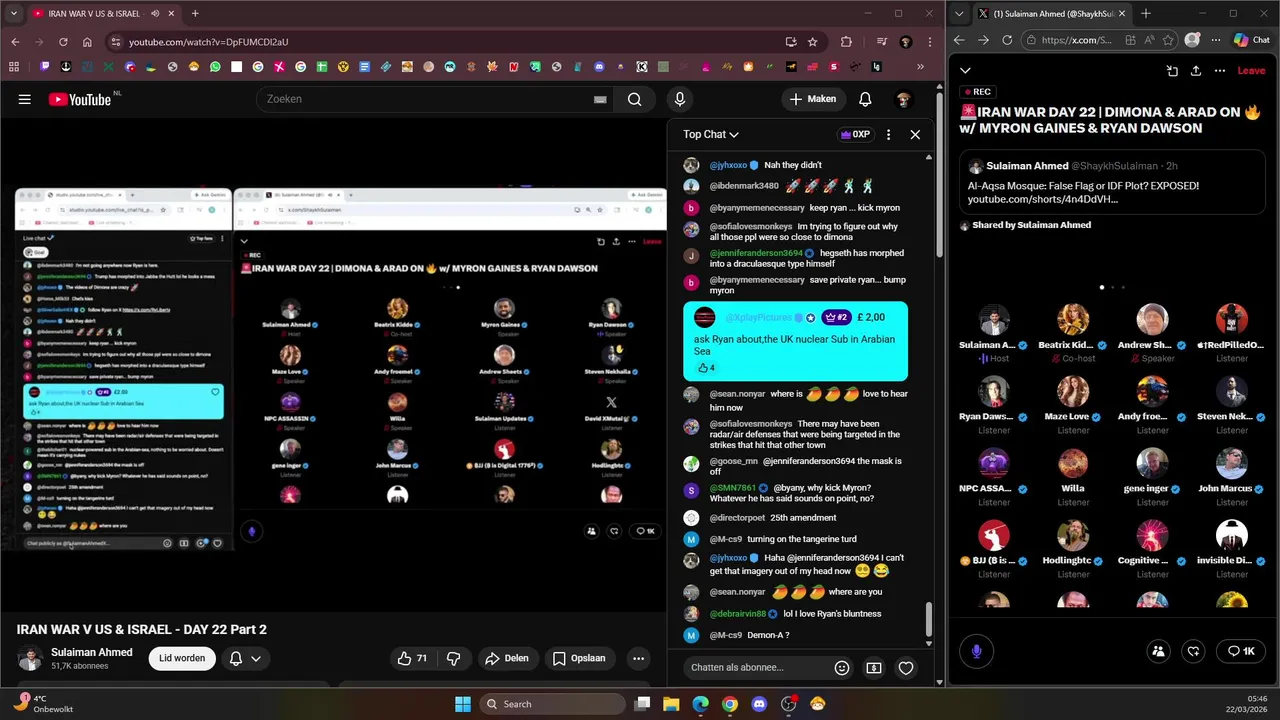Open Chrome from taskbar
Viewport: 1280px width, 720px height.
point(730,704)
